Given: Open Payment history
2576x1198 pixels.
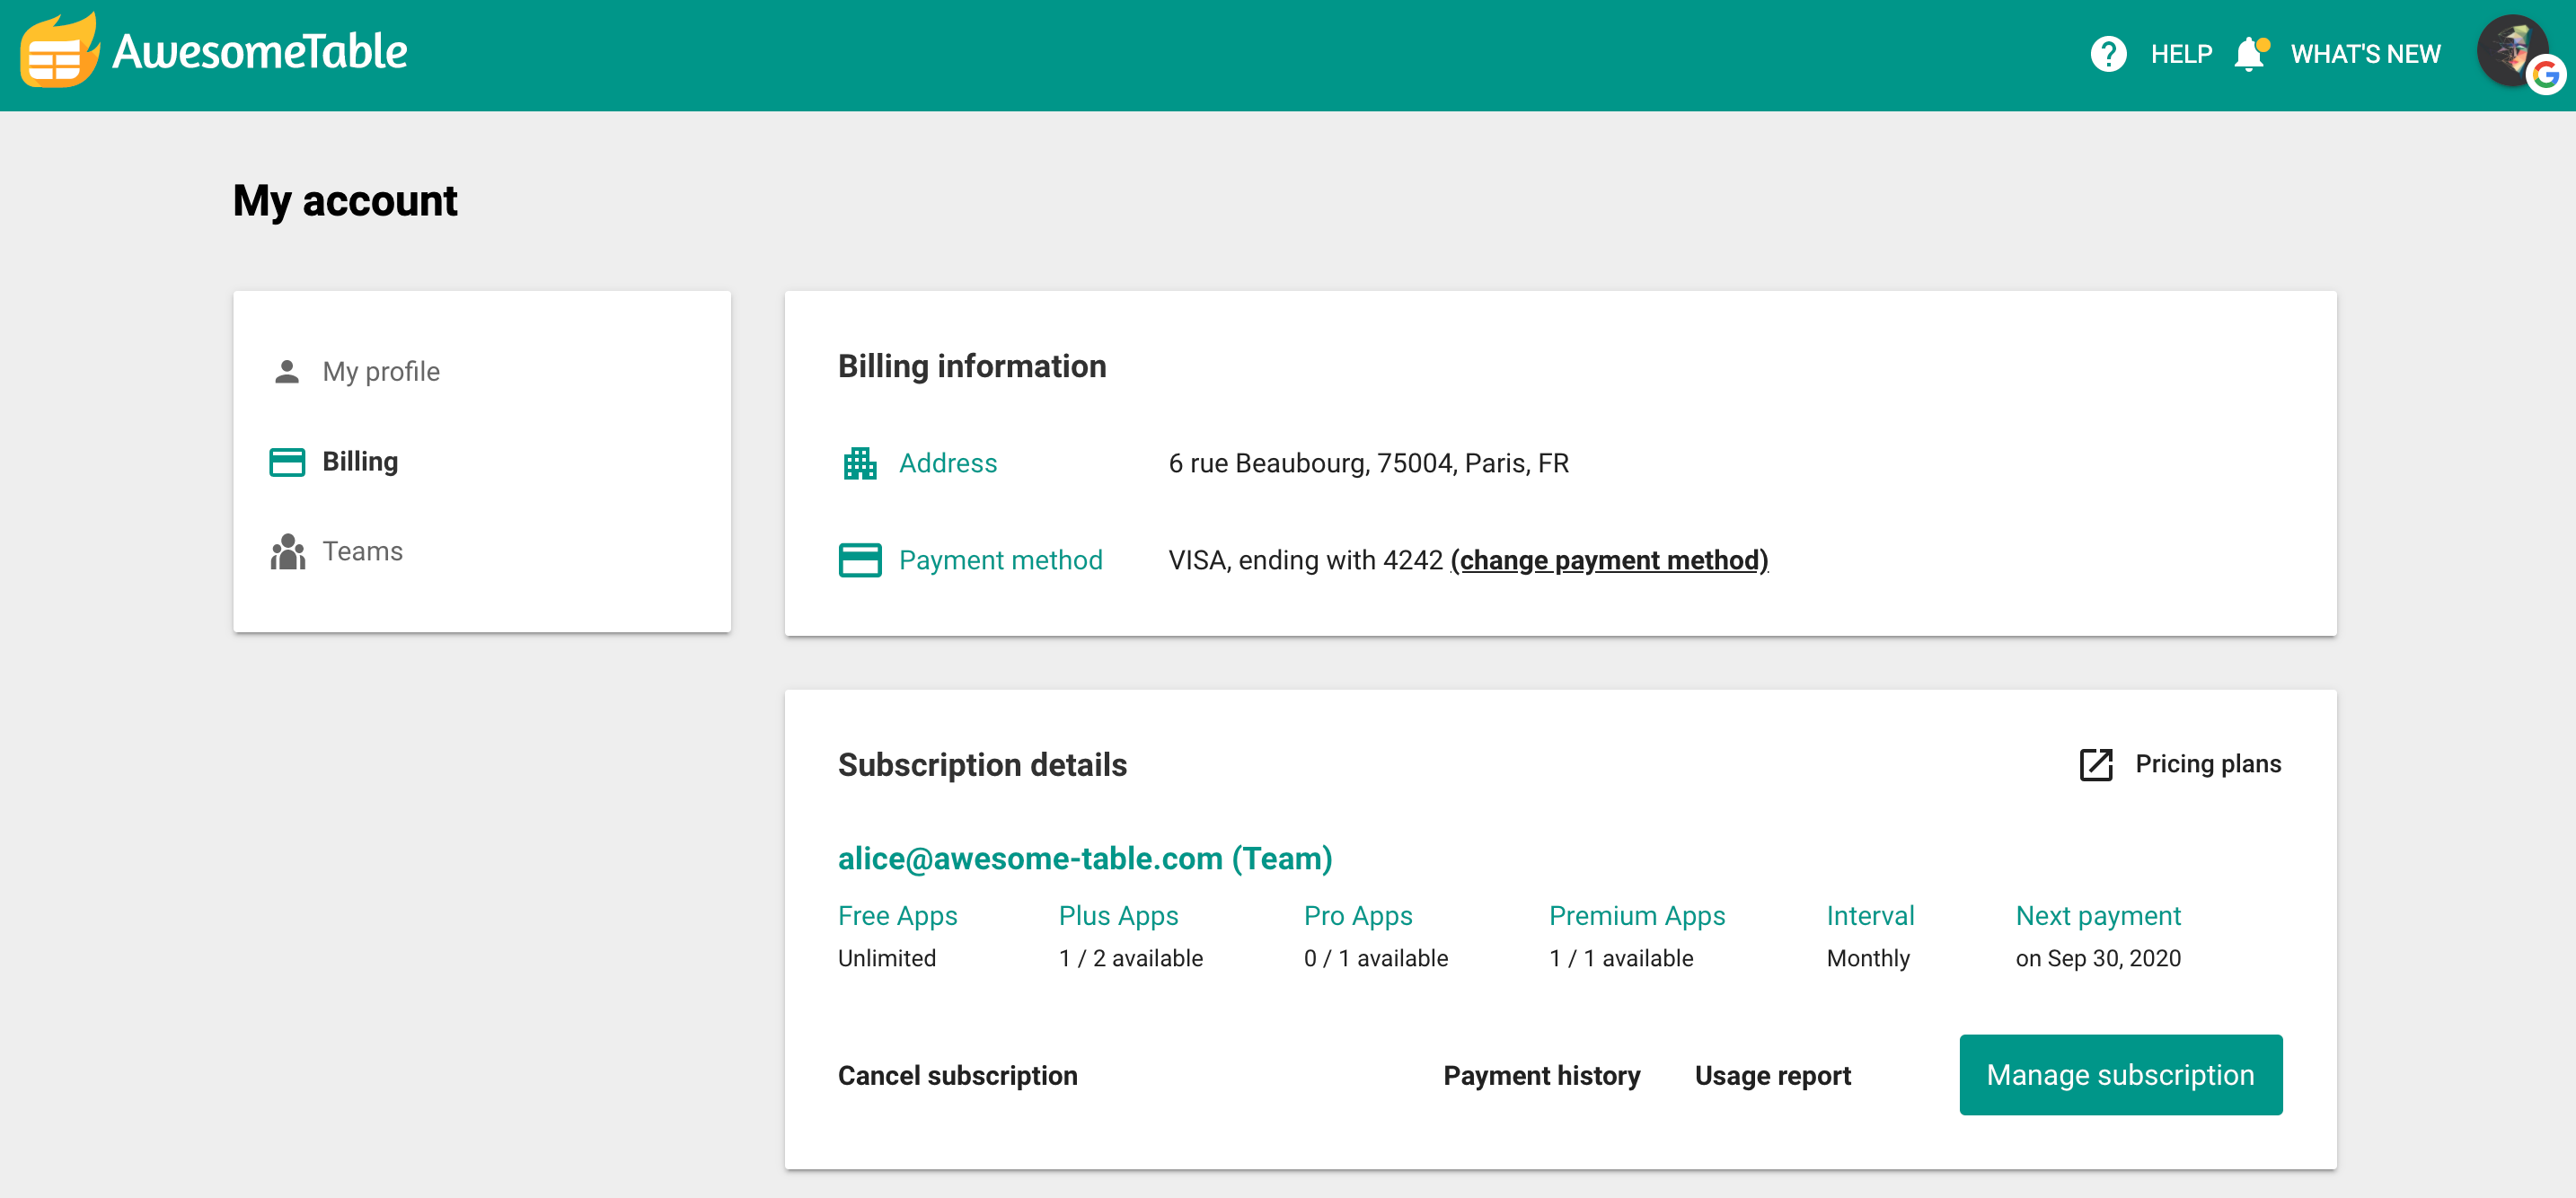Looking at the screenshot, I should click(1541, 1075).
